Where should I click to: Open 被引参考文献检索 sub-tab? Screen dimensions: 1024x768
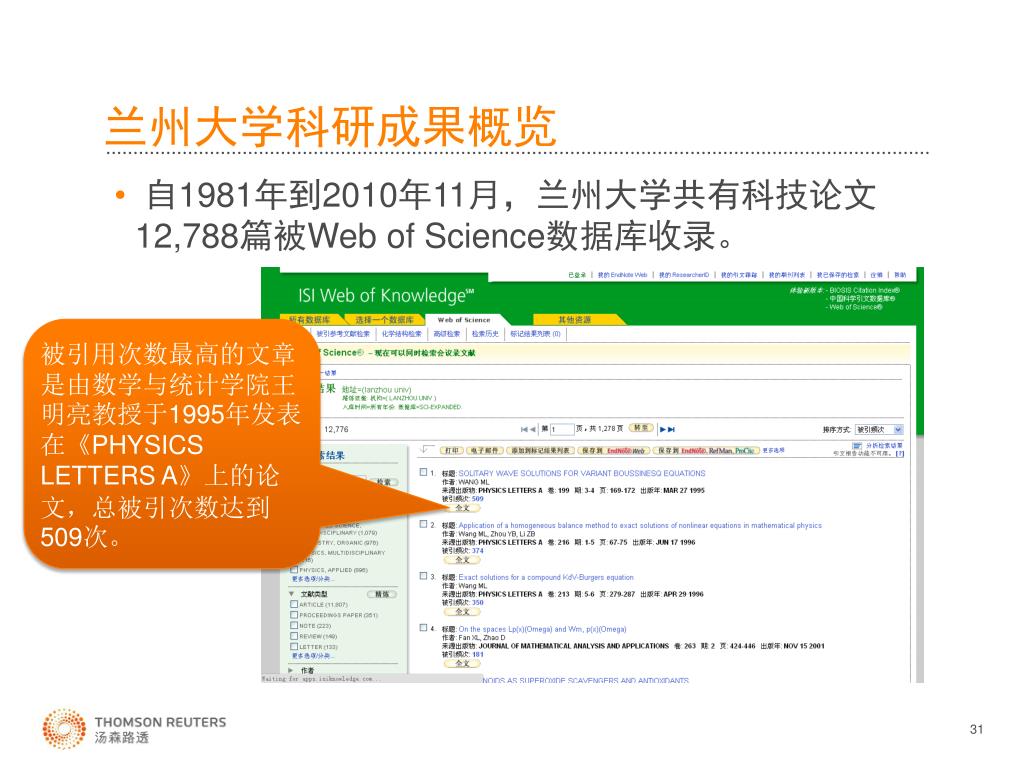344,334
